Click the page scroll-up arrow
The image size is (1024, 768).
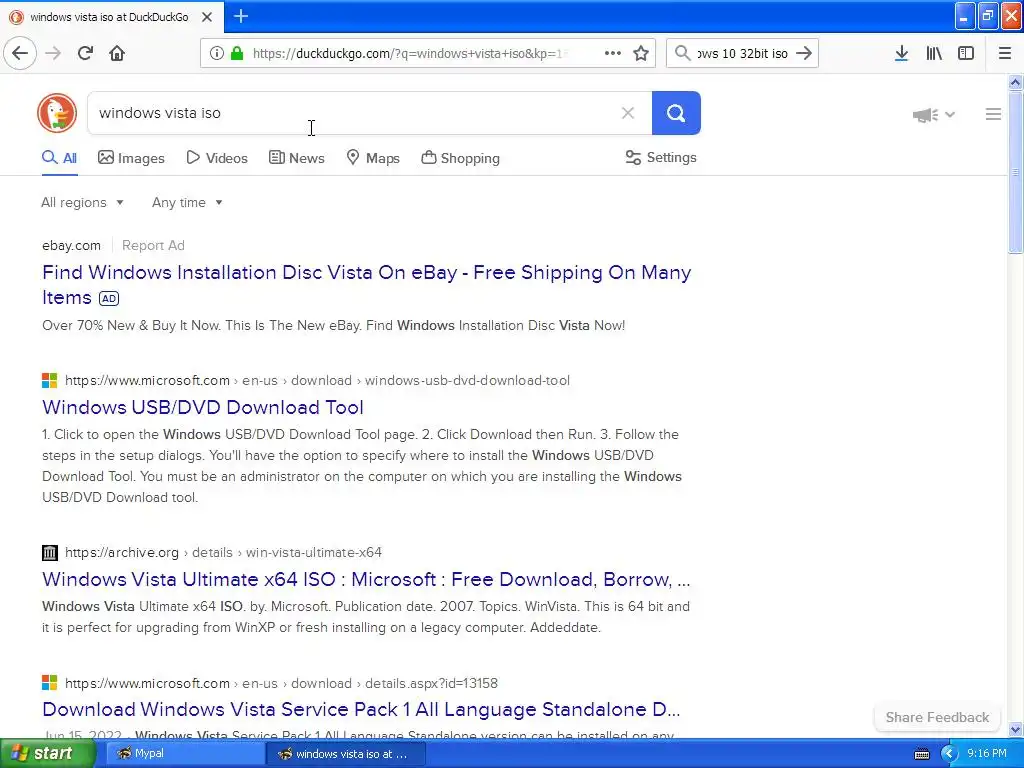pyautogui.click(x=1015, y=82)
